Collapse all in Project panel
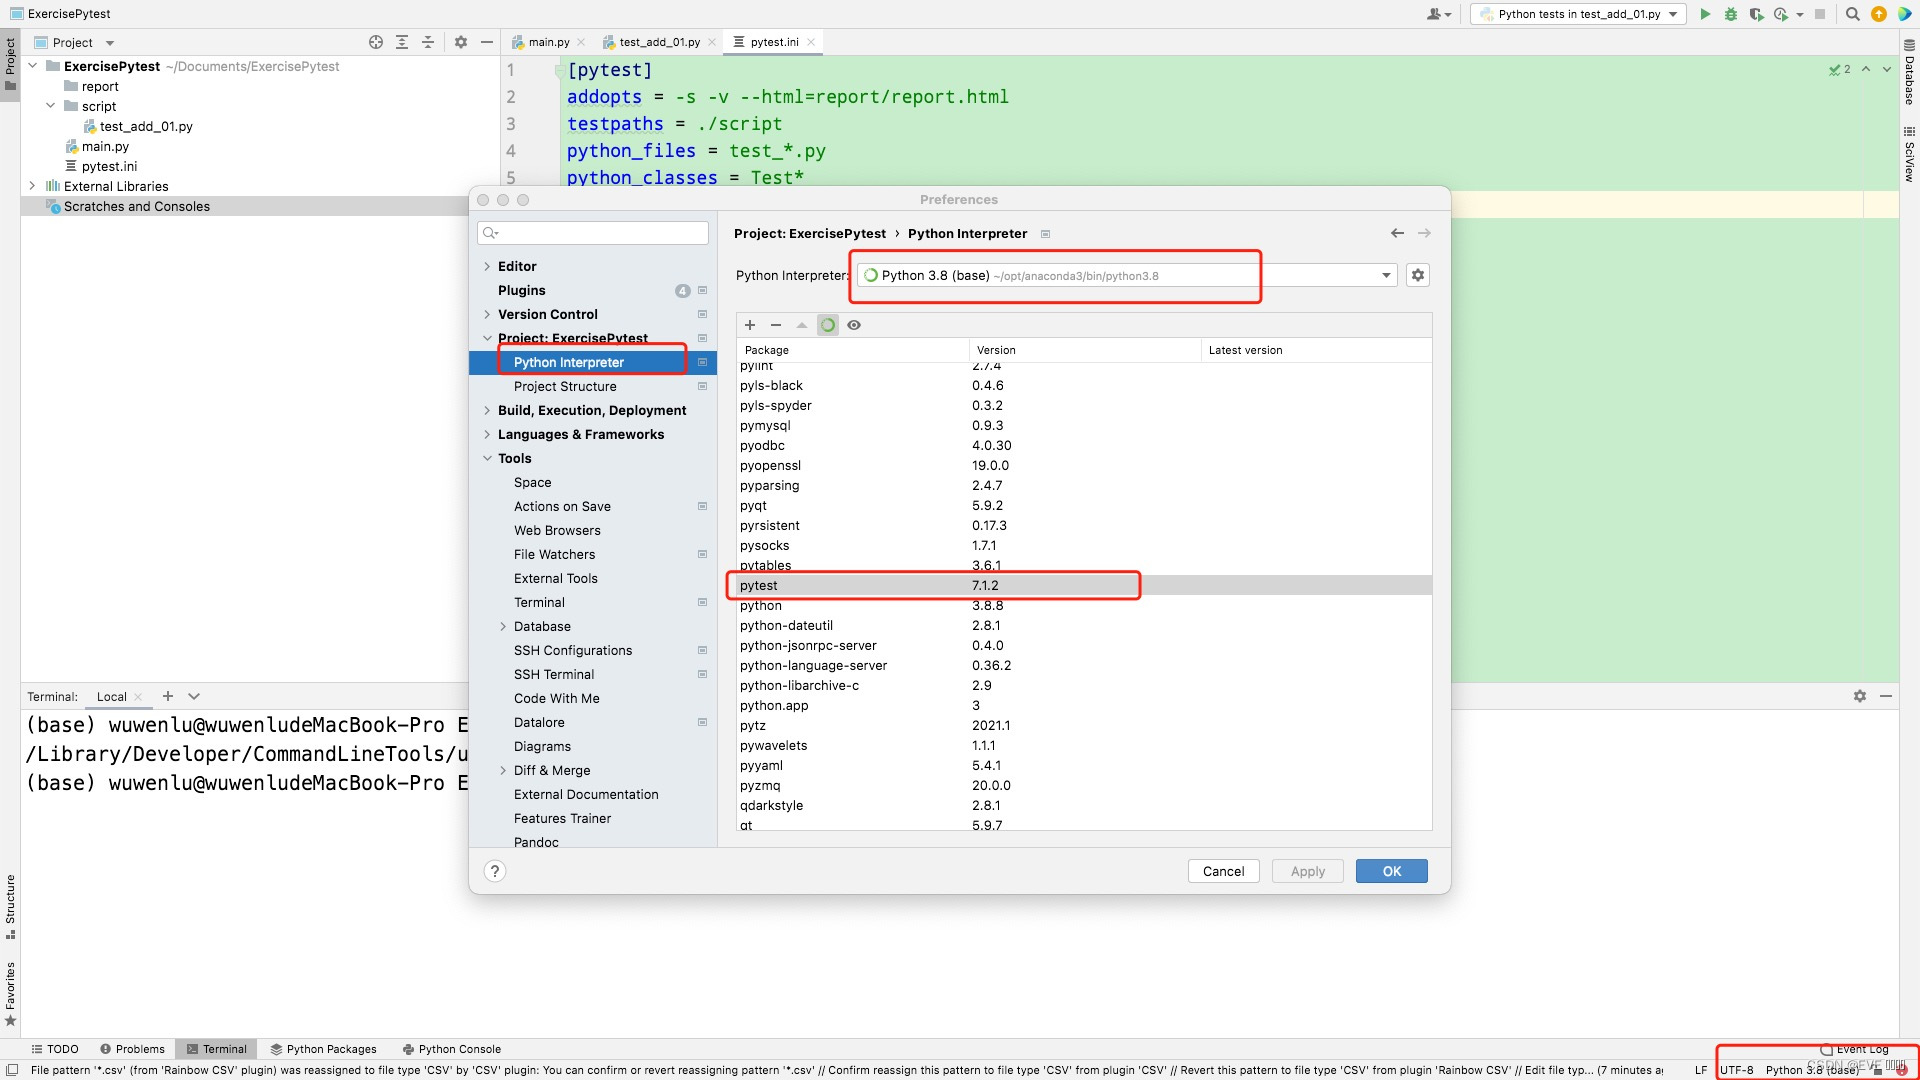This screenshot has height=1080, width=1920. 428,42
